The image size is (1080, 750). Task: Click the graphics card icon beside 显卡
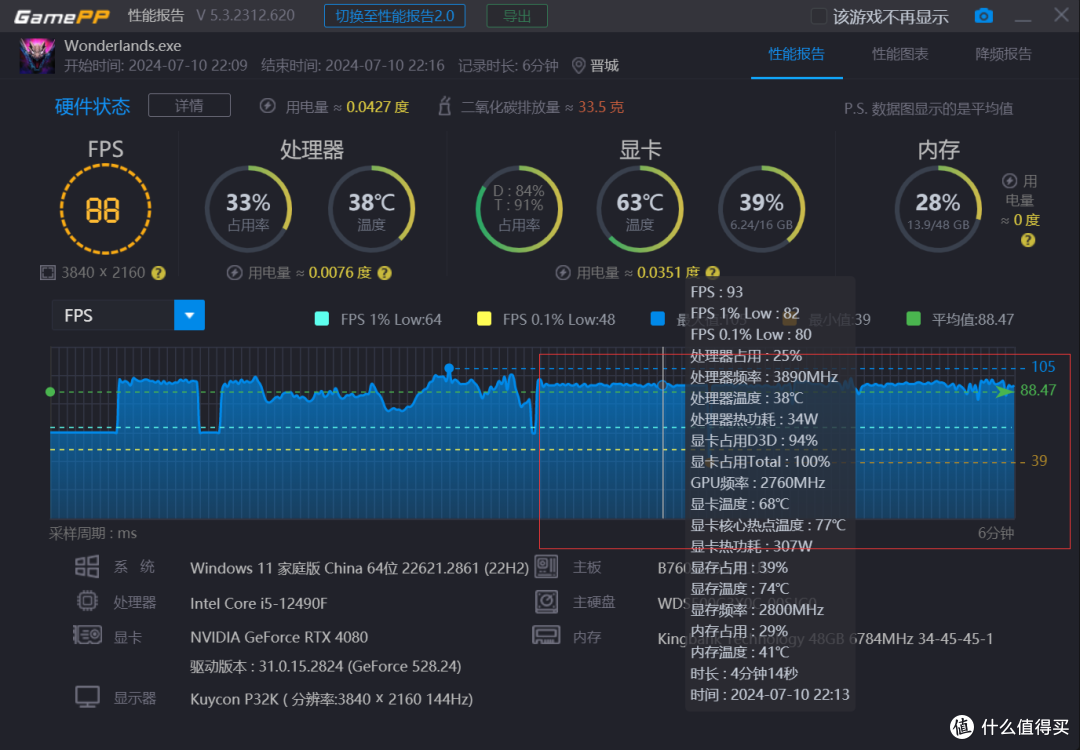tap(87, 635)
